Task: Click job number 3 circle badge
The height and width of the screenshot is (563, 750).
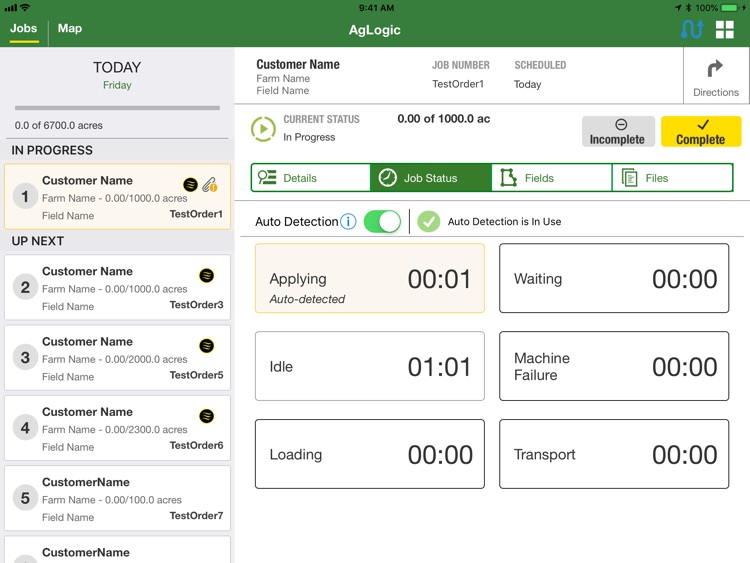Action: (x=25, y=357)
